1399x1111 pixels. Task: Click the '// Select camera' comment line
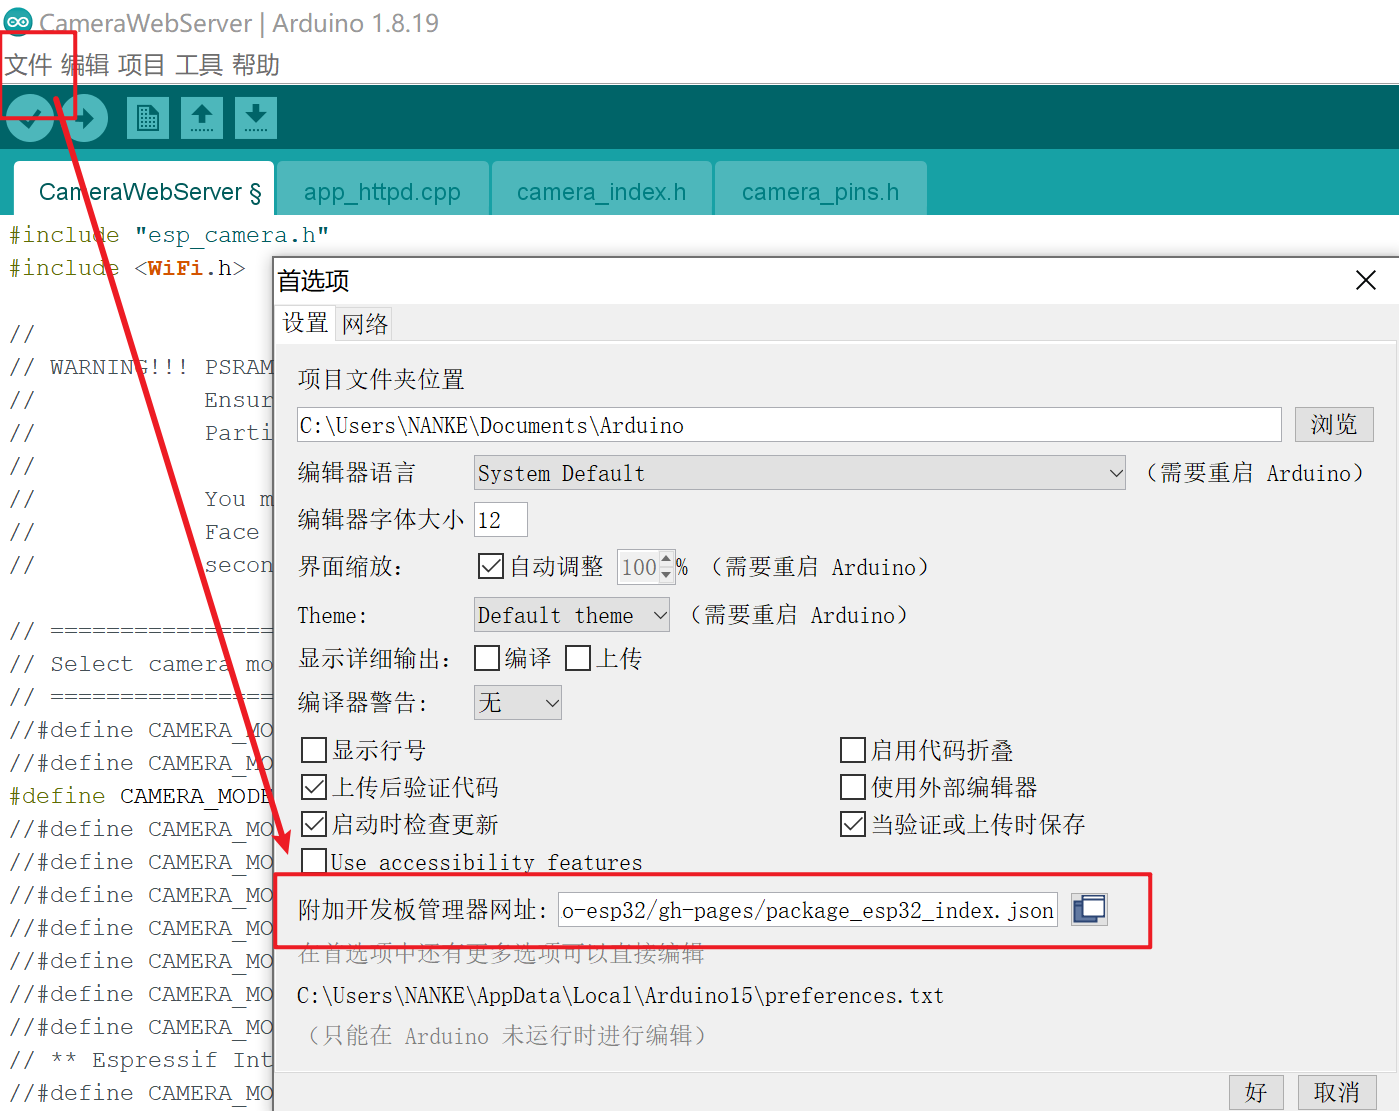[x=140, y=664]
